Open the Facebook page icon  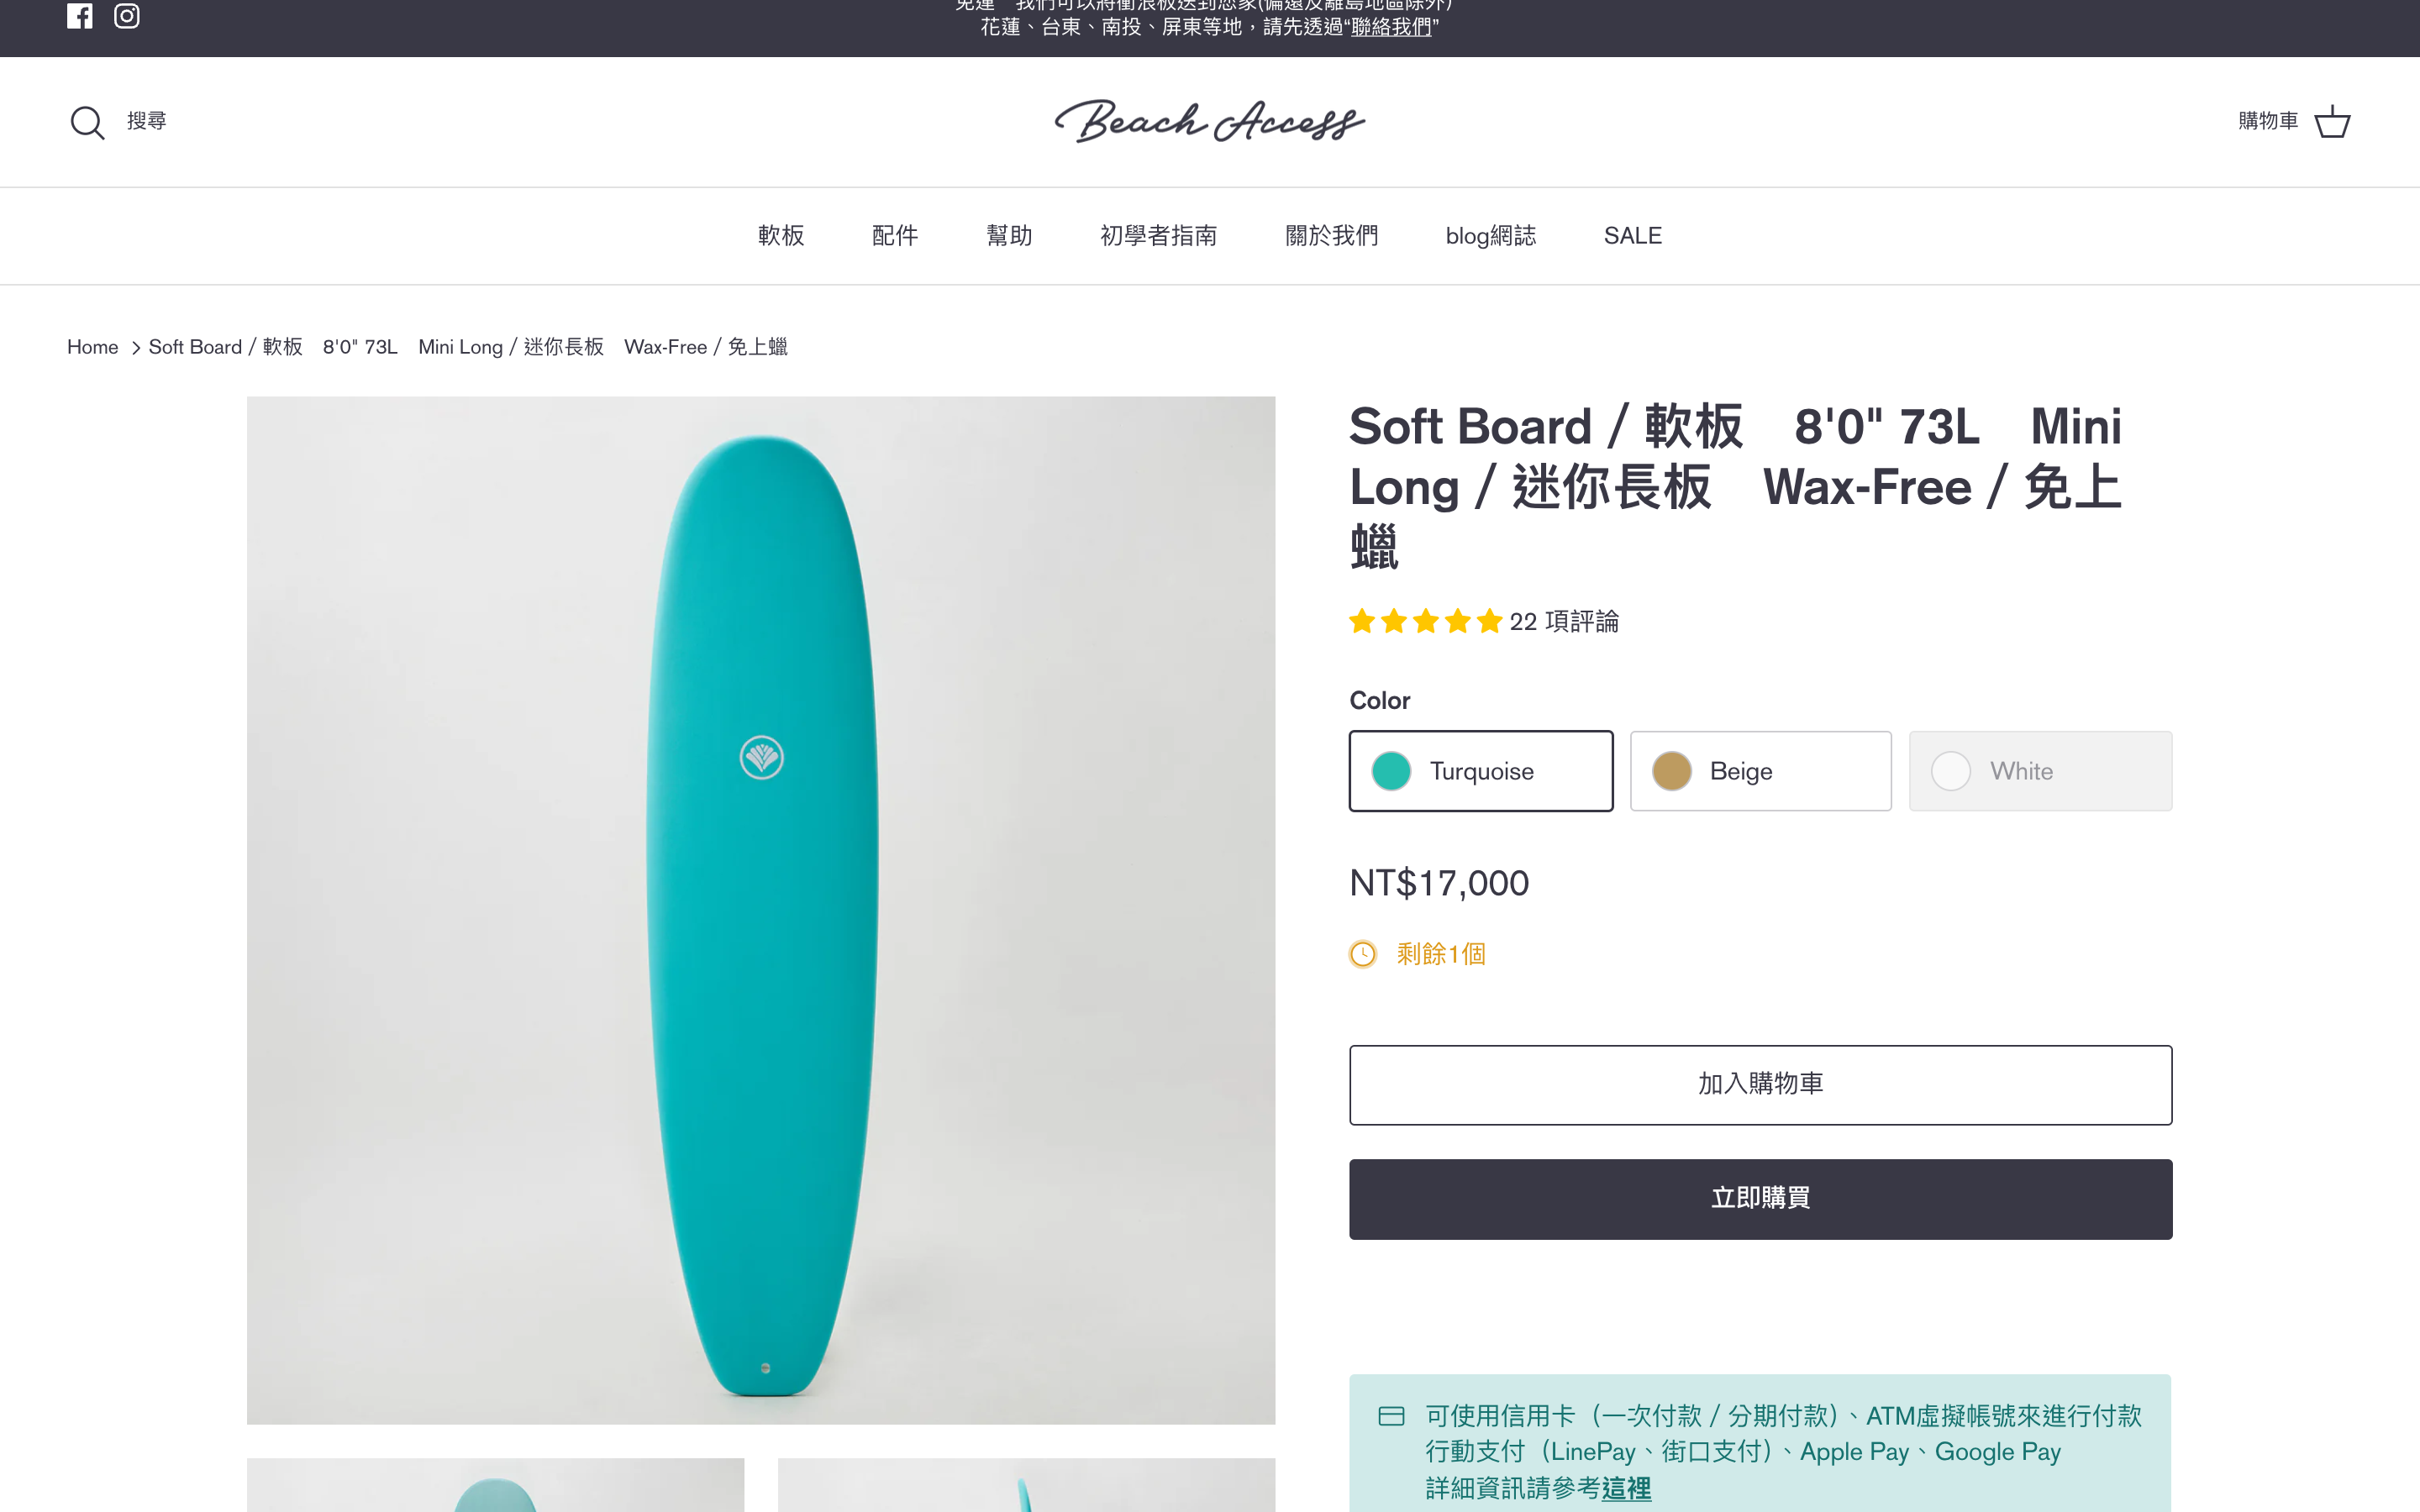pos(80,16)
